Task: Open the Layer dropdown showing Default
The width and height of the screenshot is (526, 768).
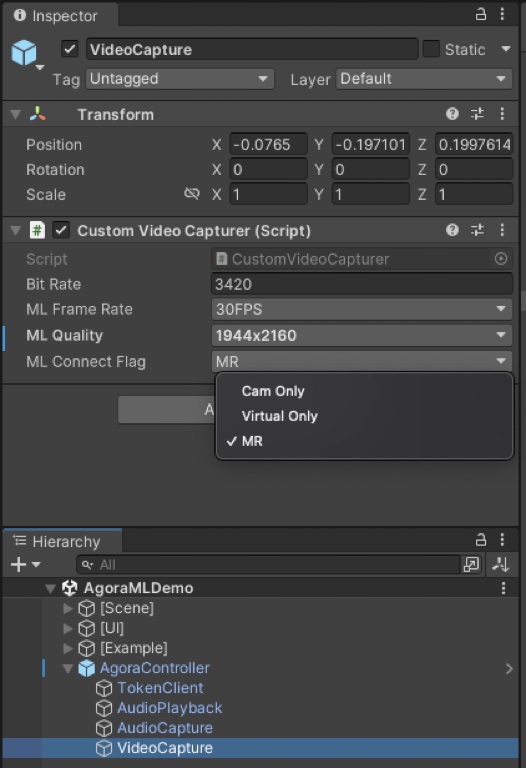Action: pyautogui.click(x=424, y=79)
